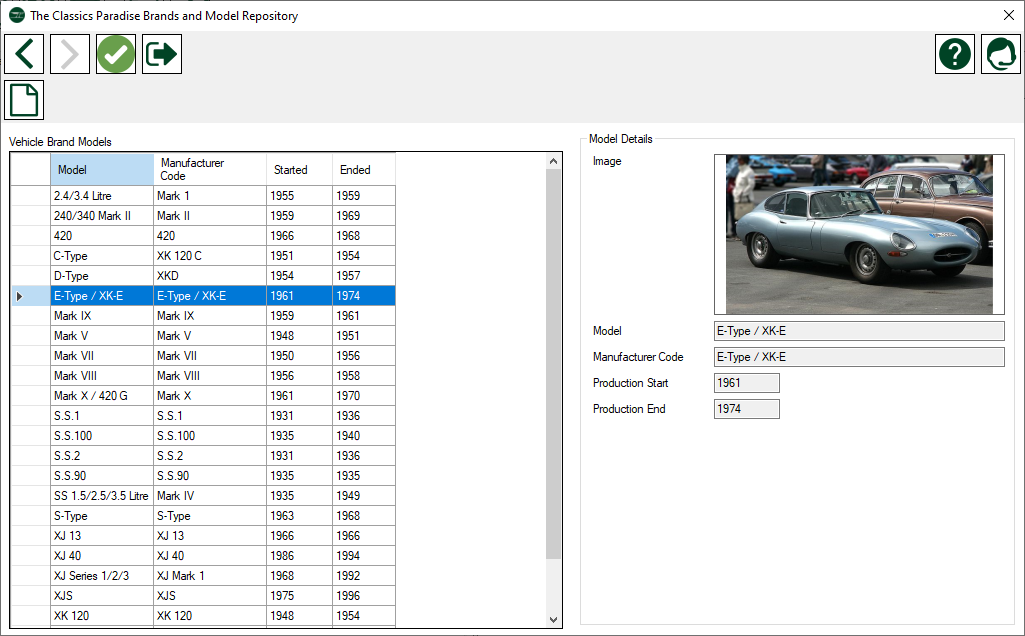The image size is (1025, 636).
Task: Click the Started year 1955 cell
Action: [299, 196]
